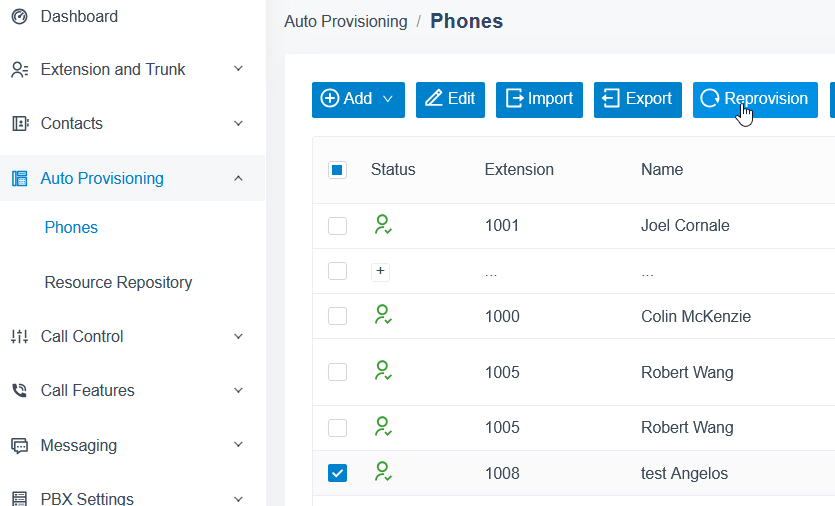Click the Auto Provisioning breadcrumb link
This screenshot has width=835, height=506.
346,21
